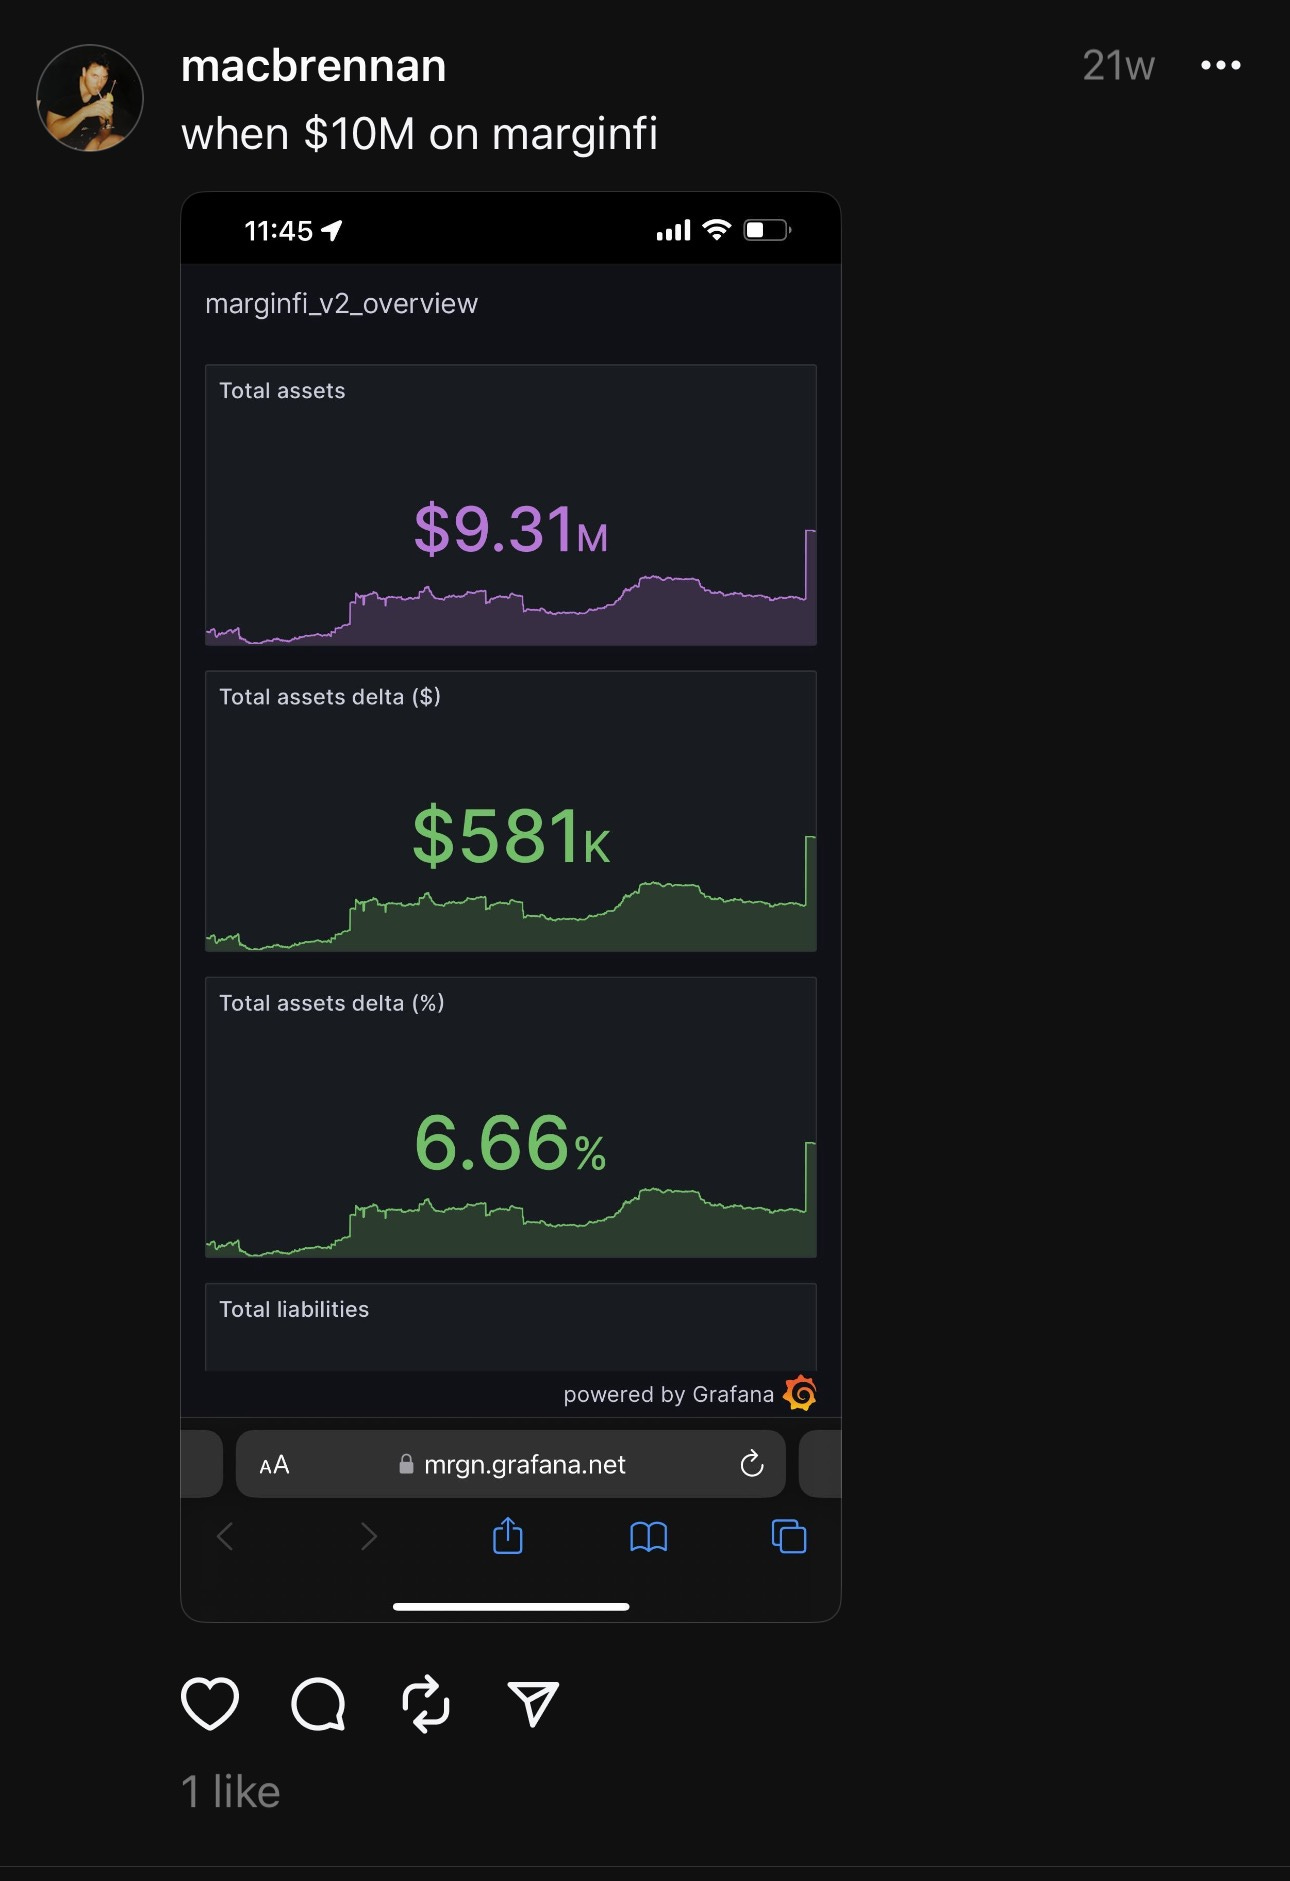Click the "Total assets" panel title

click(282, 391)
